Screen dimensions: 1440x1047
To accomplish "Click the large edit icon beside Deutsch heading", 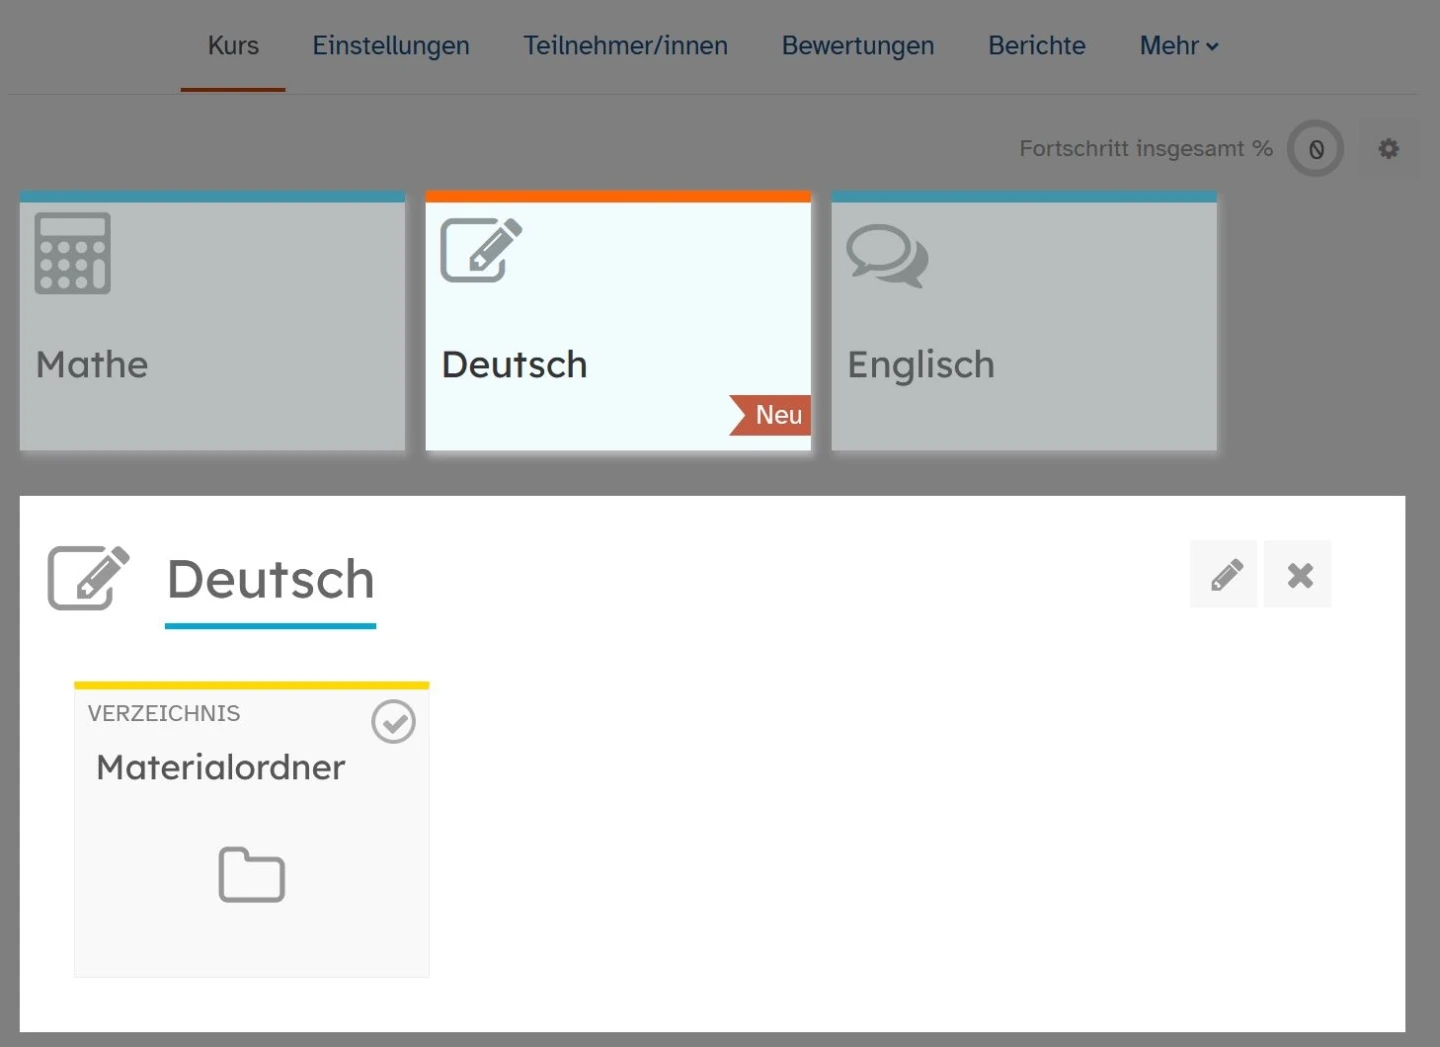I will 89,578.
